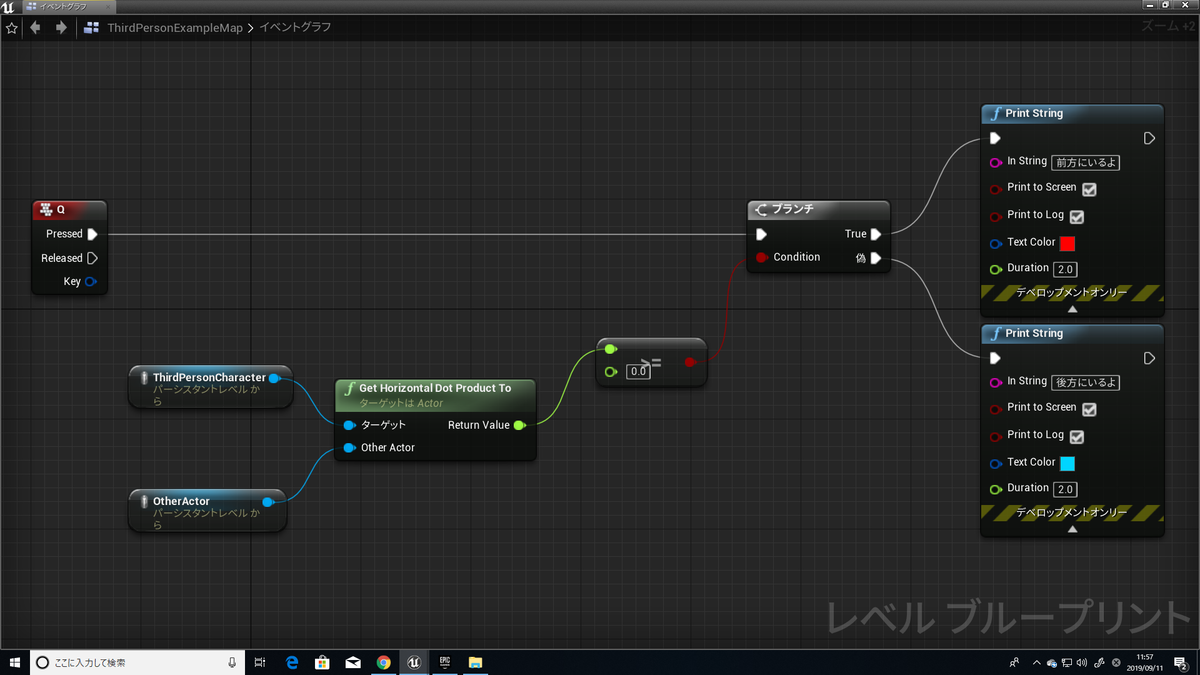Screen dimensions: 1200x675
Task: Open Google Chrome from the taskbar
Action: coord(383,662)
